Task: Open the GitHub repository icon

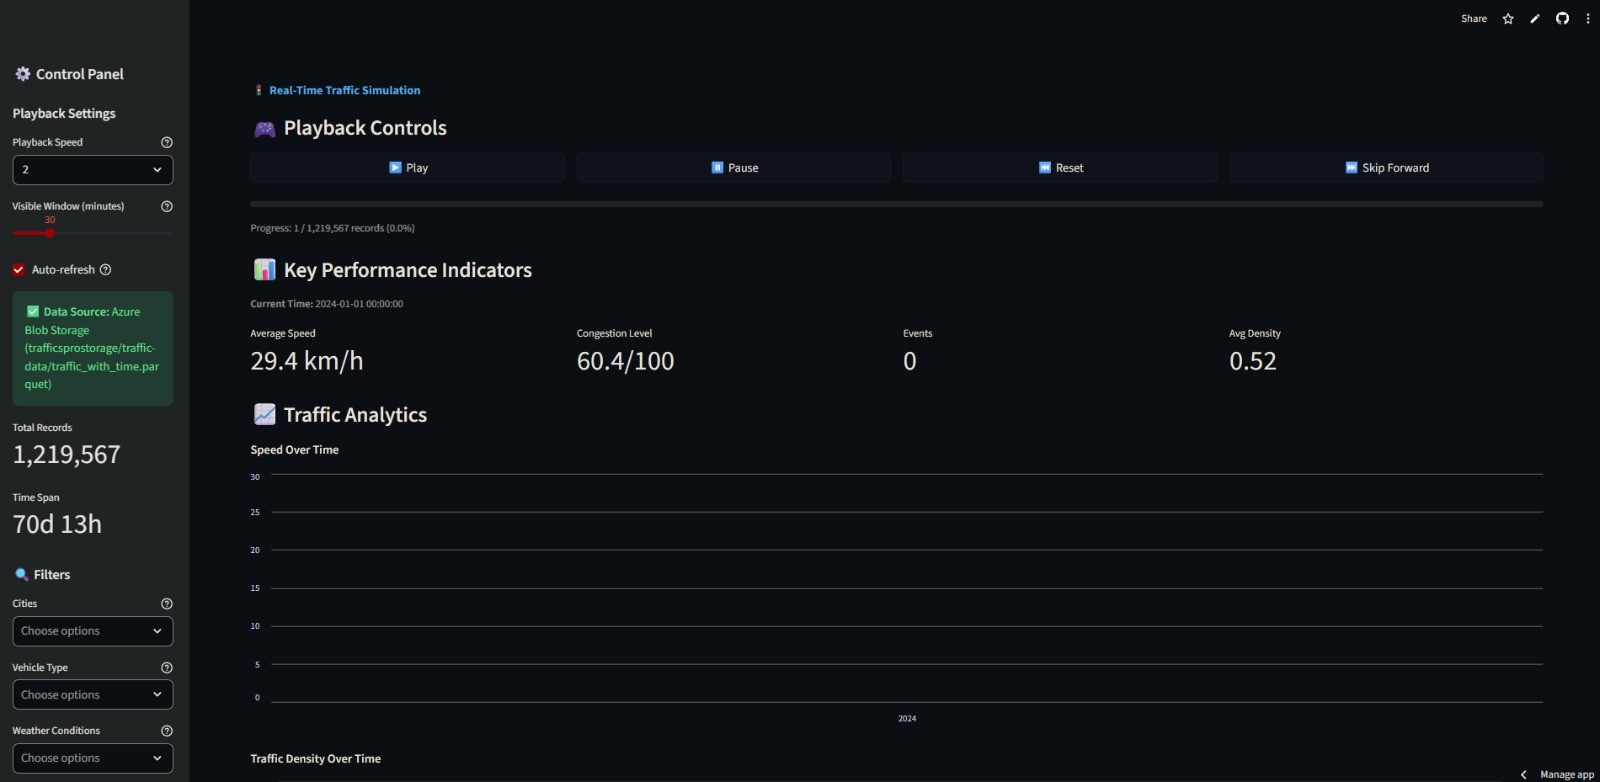Action: point(1562,19)
